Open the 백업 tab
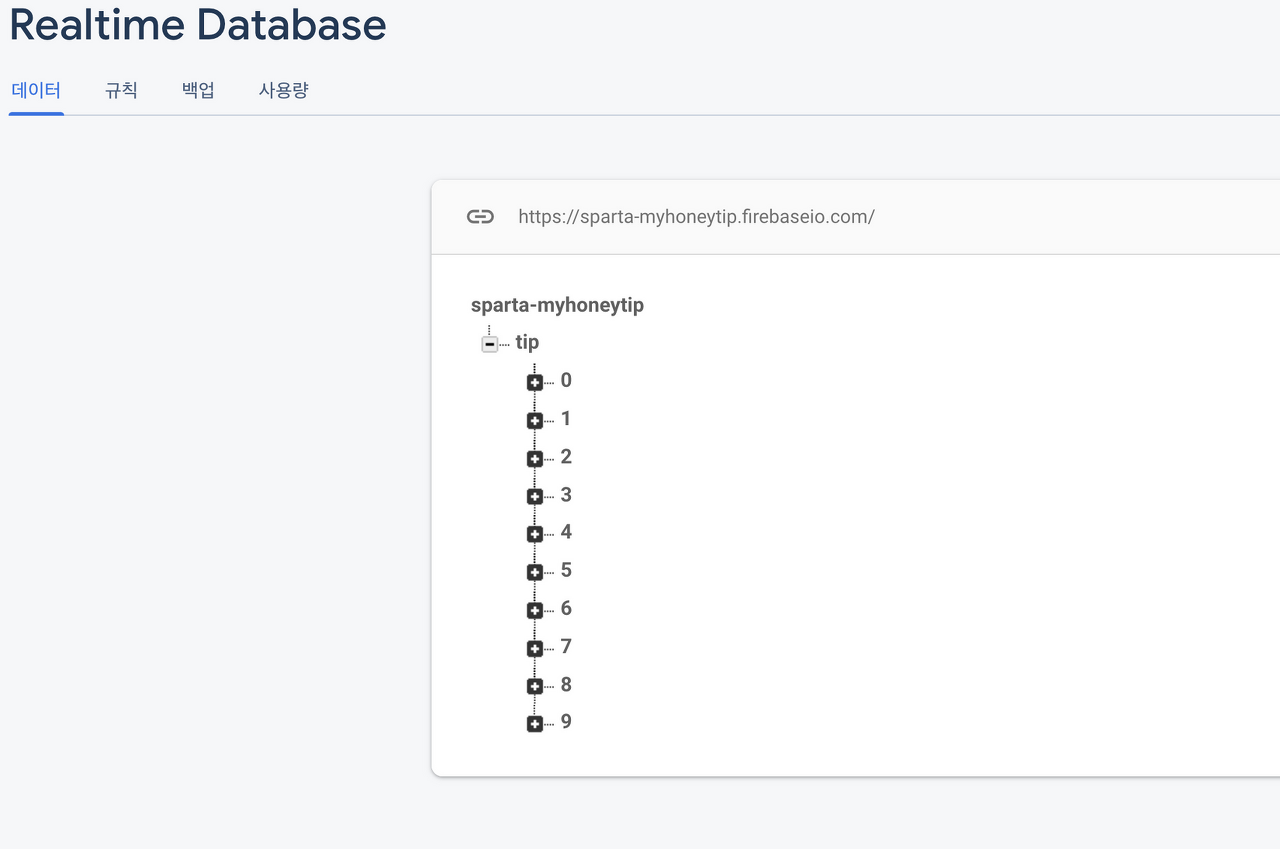1280x849 pixels. tap(198, 91)
